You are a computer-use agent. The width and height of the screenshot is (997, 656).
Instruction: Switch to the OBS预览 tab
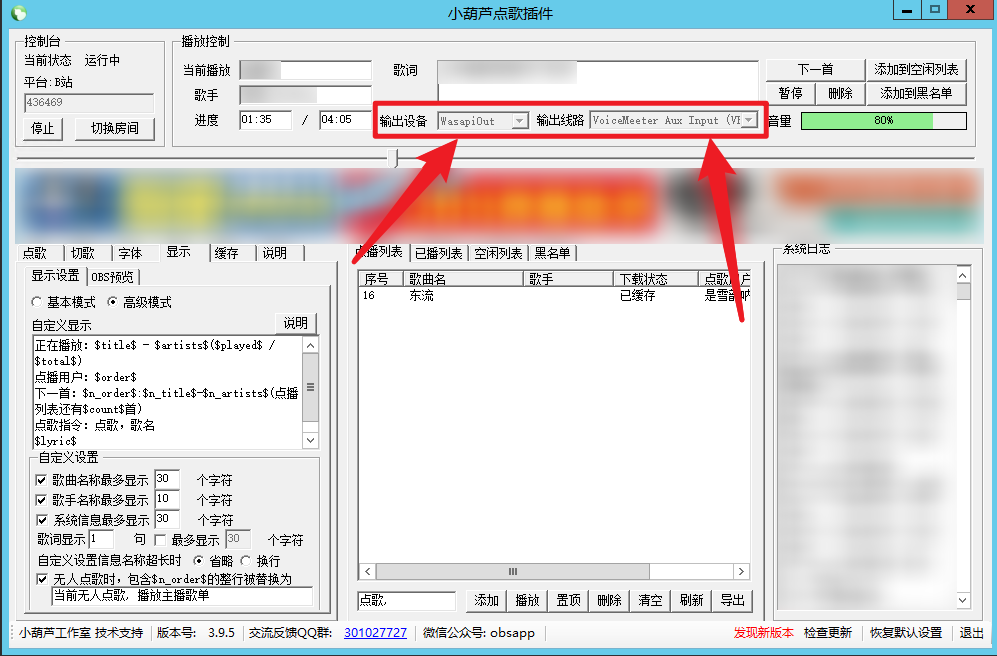pyautogui.click(x=114, y=277)
